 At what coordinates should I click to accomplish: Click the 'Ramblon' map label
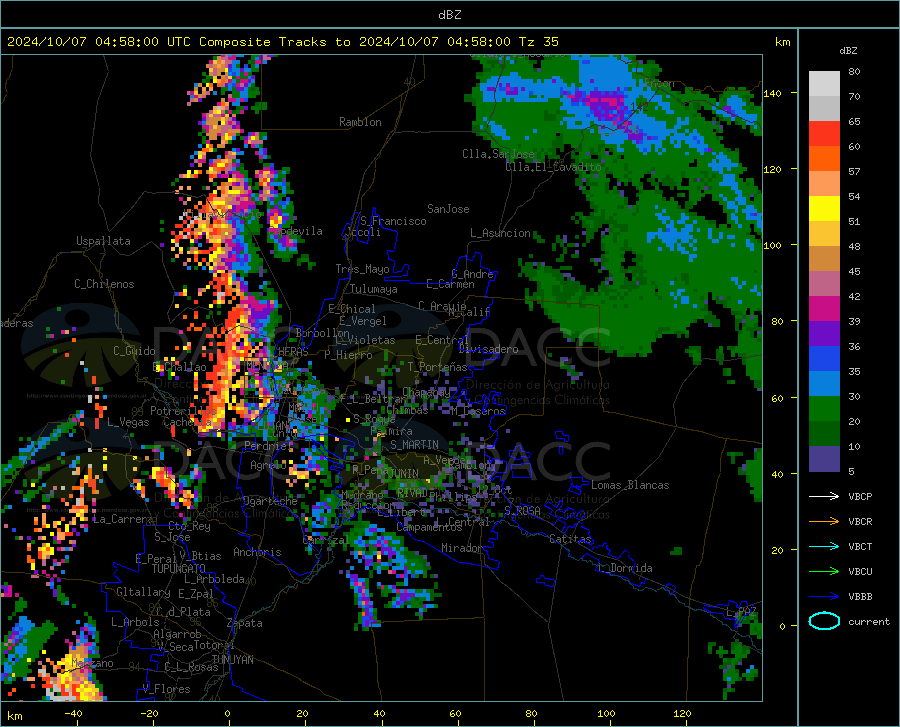pyautogui.click(x=360, y=122)
